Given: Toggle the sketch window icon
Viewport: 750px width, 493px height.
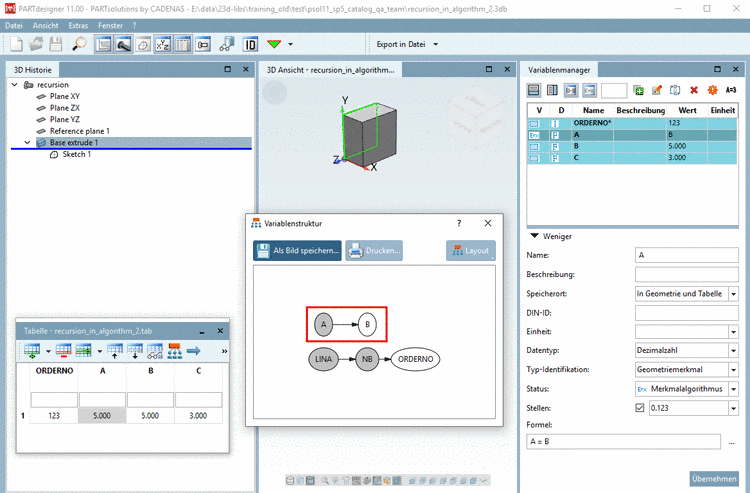Looking at the screenshot, I should [x=143, y=44].
